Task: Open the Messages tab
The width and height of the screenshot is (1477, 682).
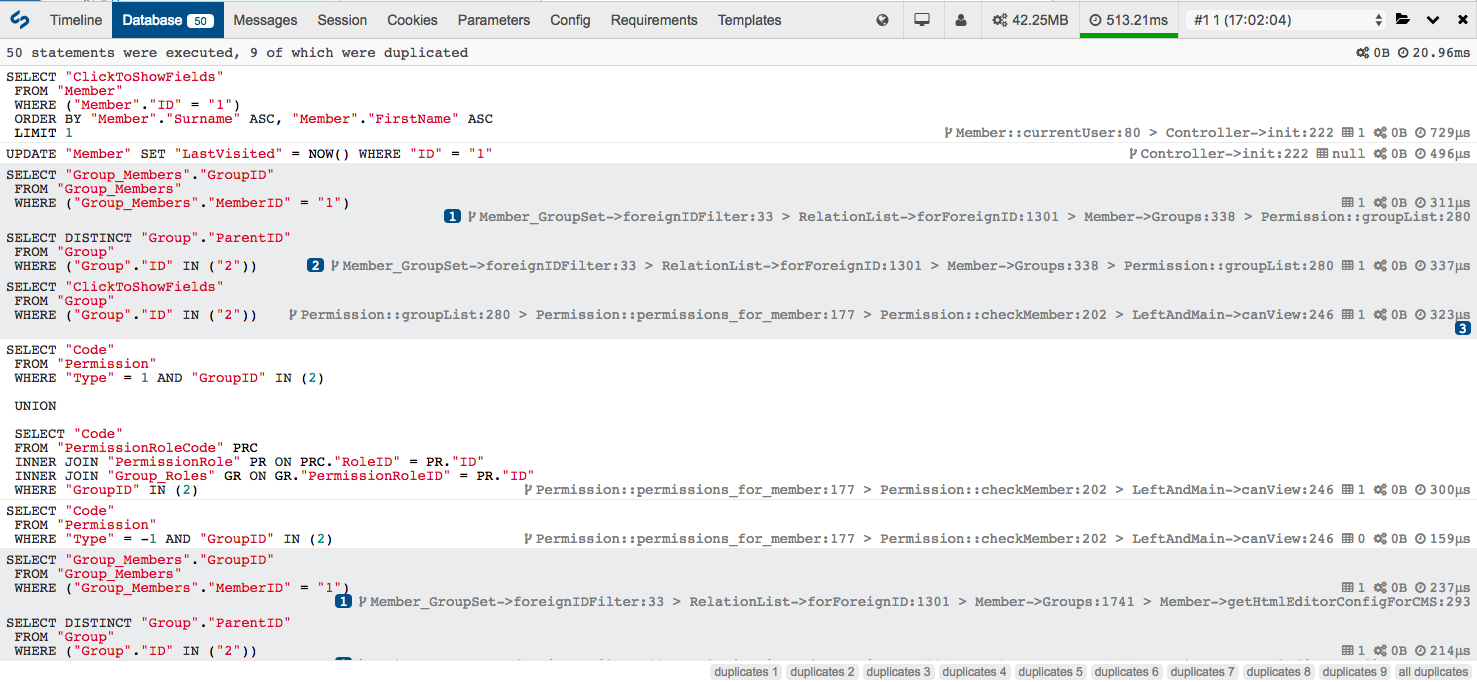Action: tap(265, 20)
